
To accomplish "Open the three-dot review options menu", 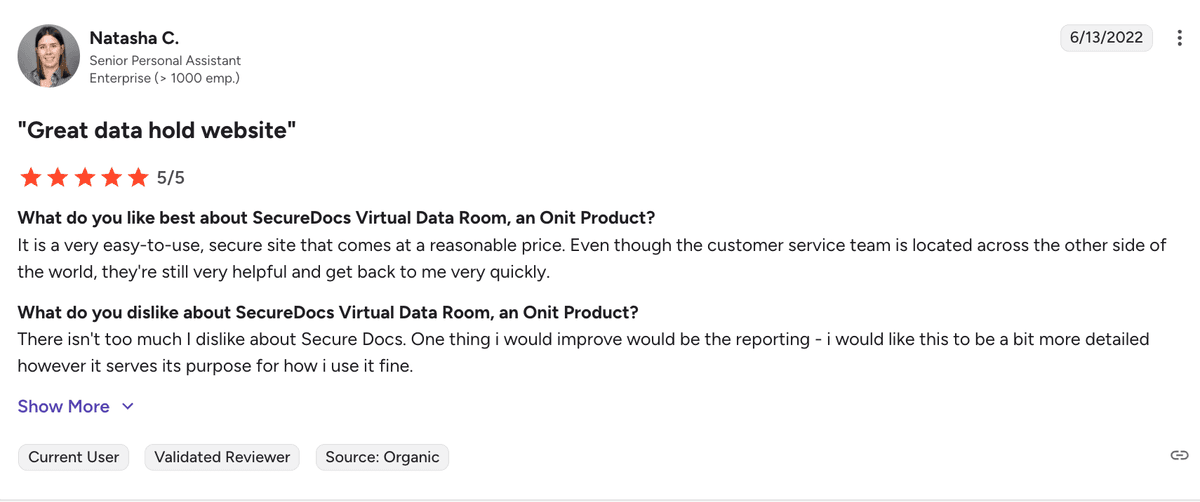I will pos(1178,39).
